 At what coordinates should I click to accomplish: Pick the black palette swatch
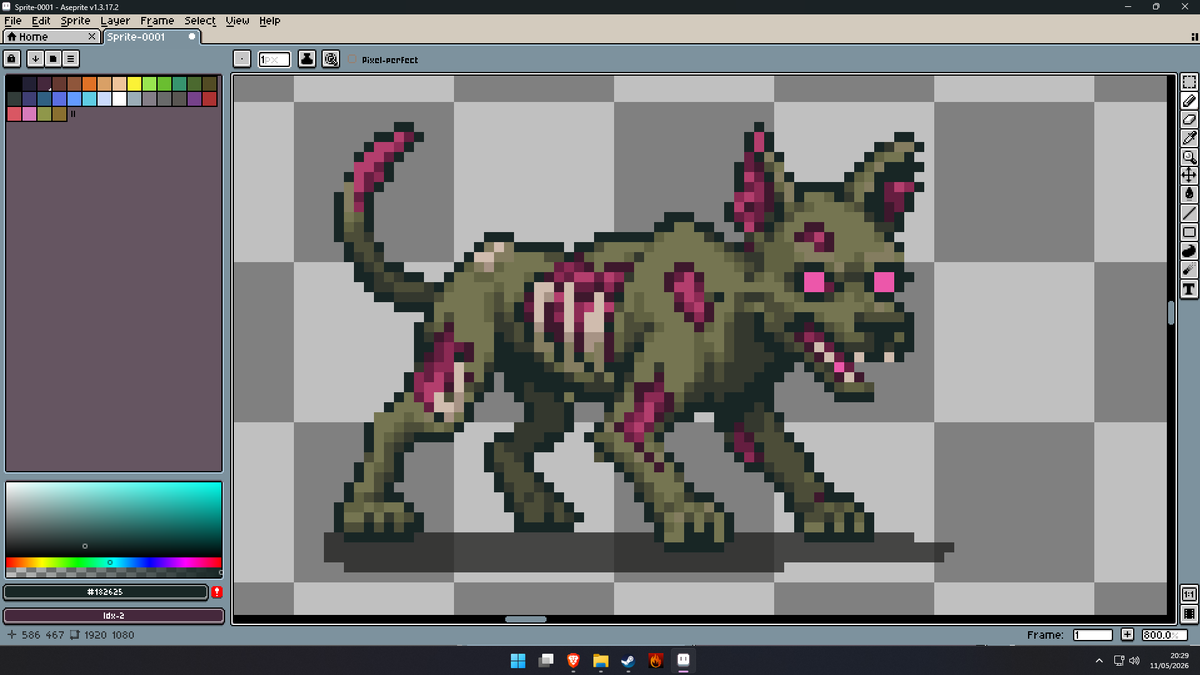pos(14,84)
